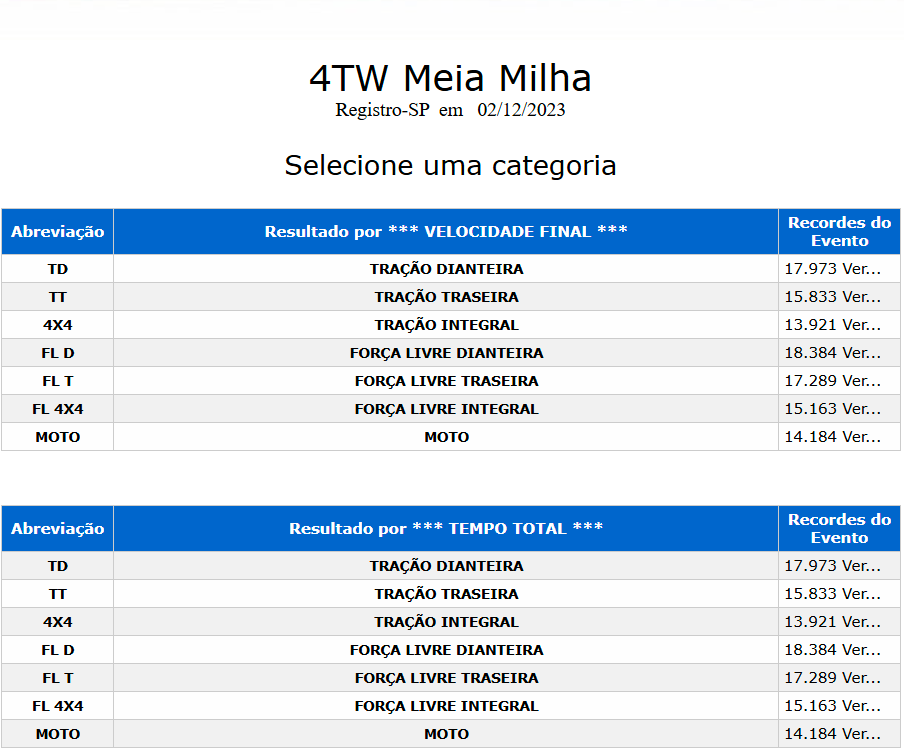
Task: Open TRAÇÃO DIANTEIRA under VELOCIDADE FINAL results
Action: coord(446,269)
